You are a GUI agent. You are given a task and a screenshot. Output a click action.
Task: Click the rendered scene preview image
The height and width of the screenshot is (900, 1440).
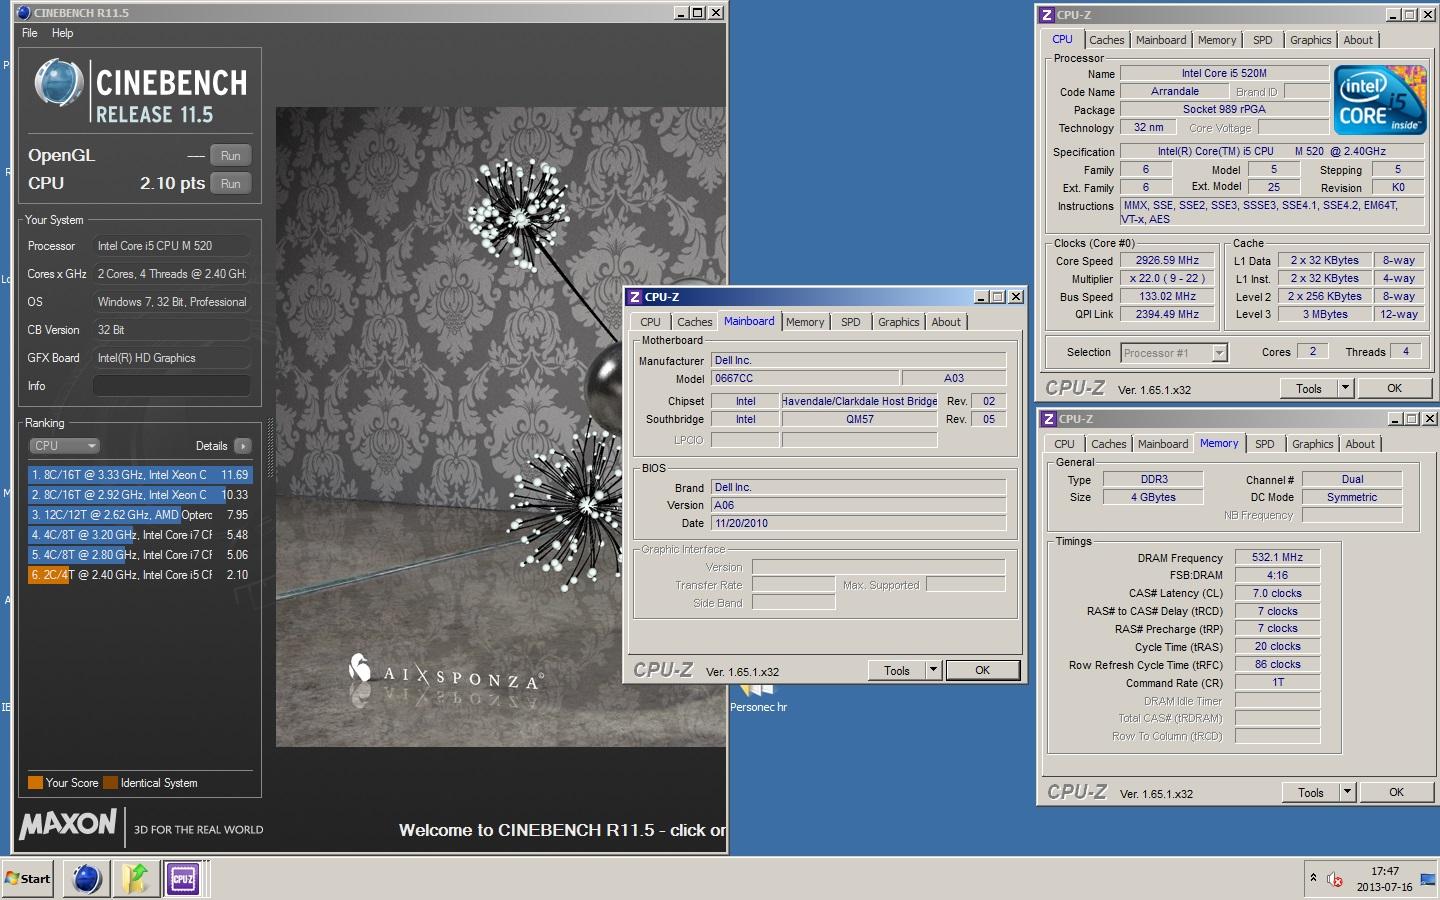[500, 427]
